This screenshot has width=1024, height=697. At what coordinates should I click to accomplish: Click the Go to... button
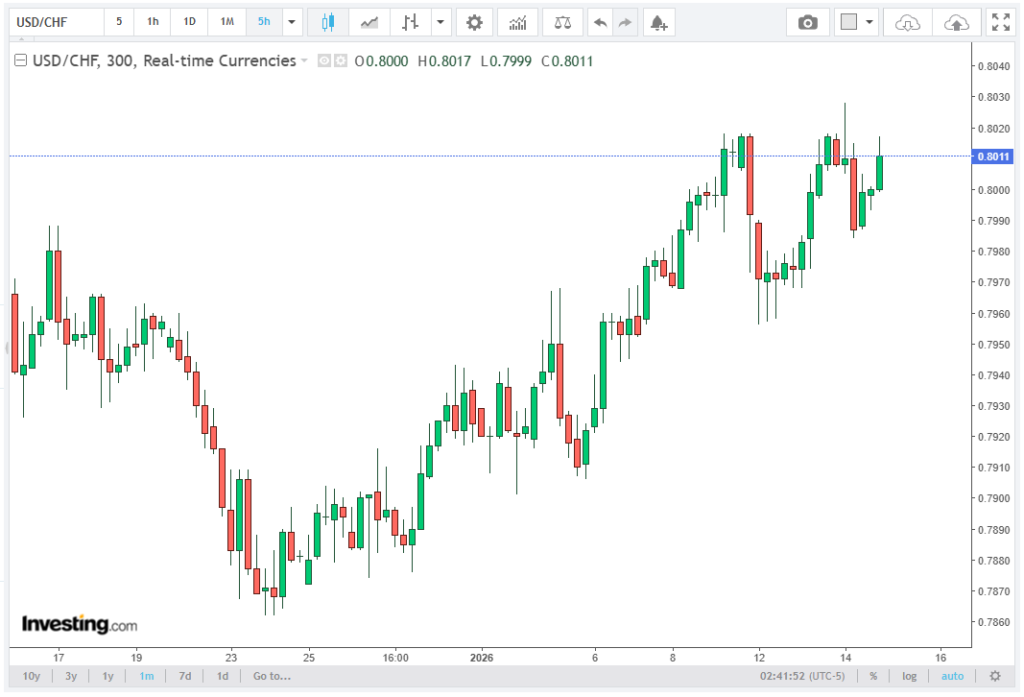pyautogui.click(x=271, y=676)
